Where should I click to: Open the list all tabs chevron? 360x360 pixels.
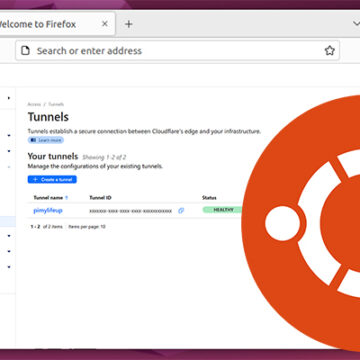click(356, 24)
